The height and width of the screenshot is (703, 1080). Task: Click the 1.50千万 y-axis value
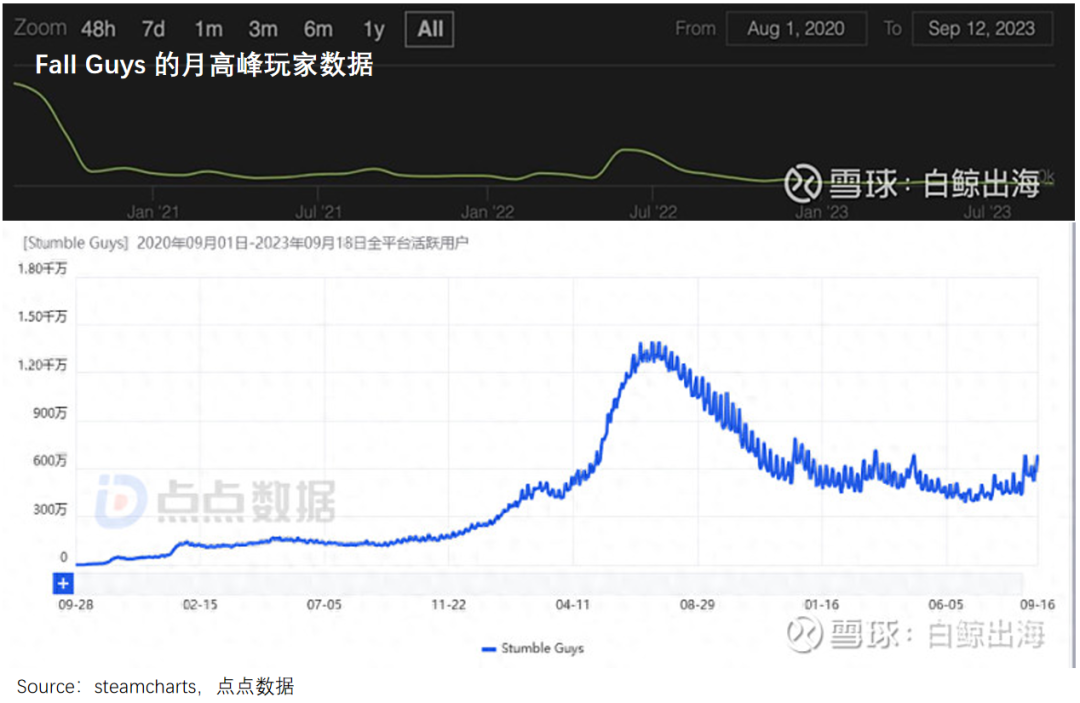[42, 317]
